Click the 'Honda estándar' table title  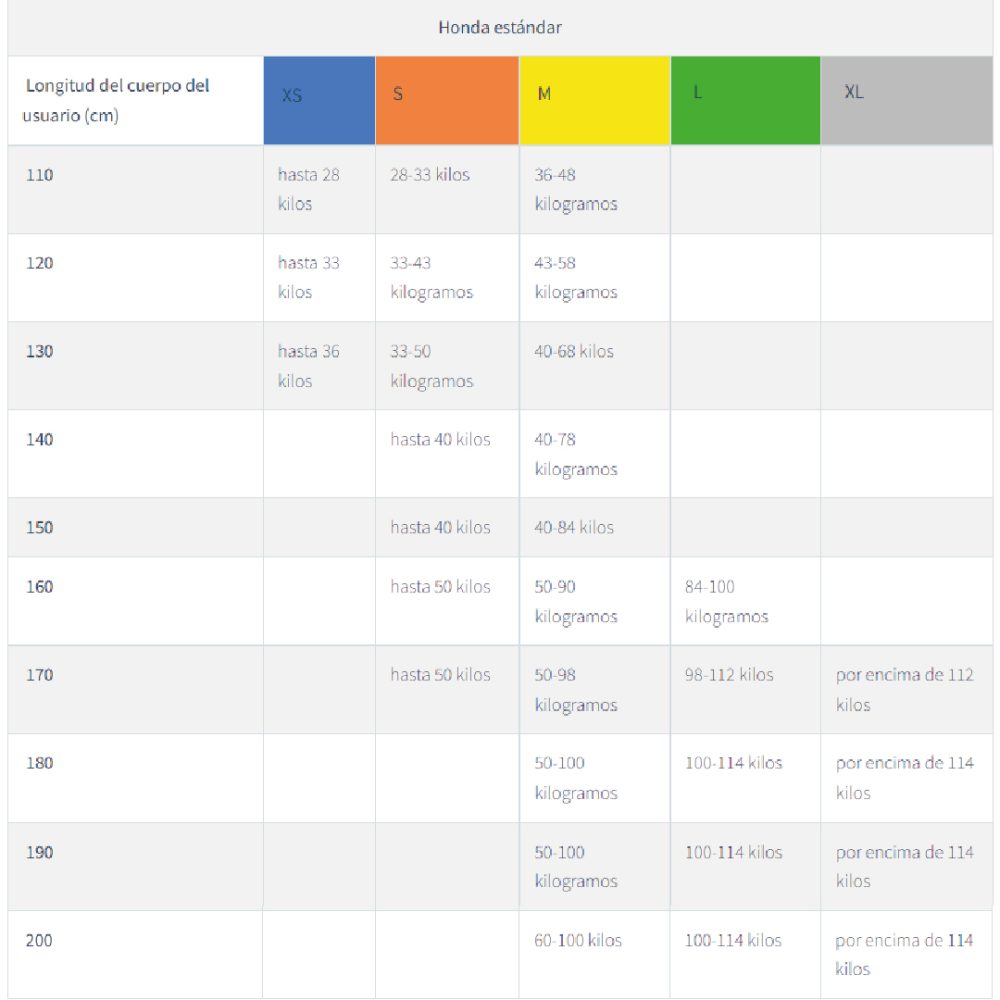click(x=500, y=28)
